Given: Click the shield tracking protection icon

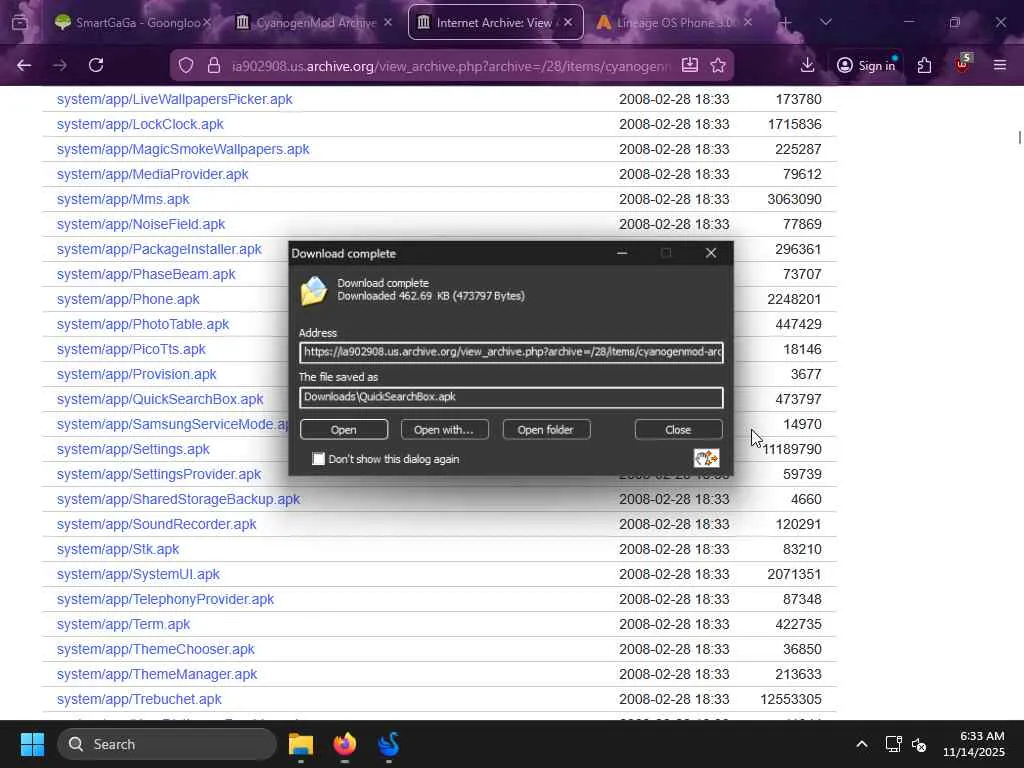Looking at the screenshot, I should (186, 65).
